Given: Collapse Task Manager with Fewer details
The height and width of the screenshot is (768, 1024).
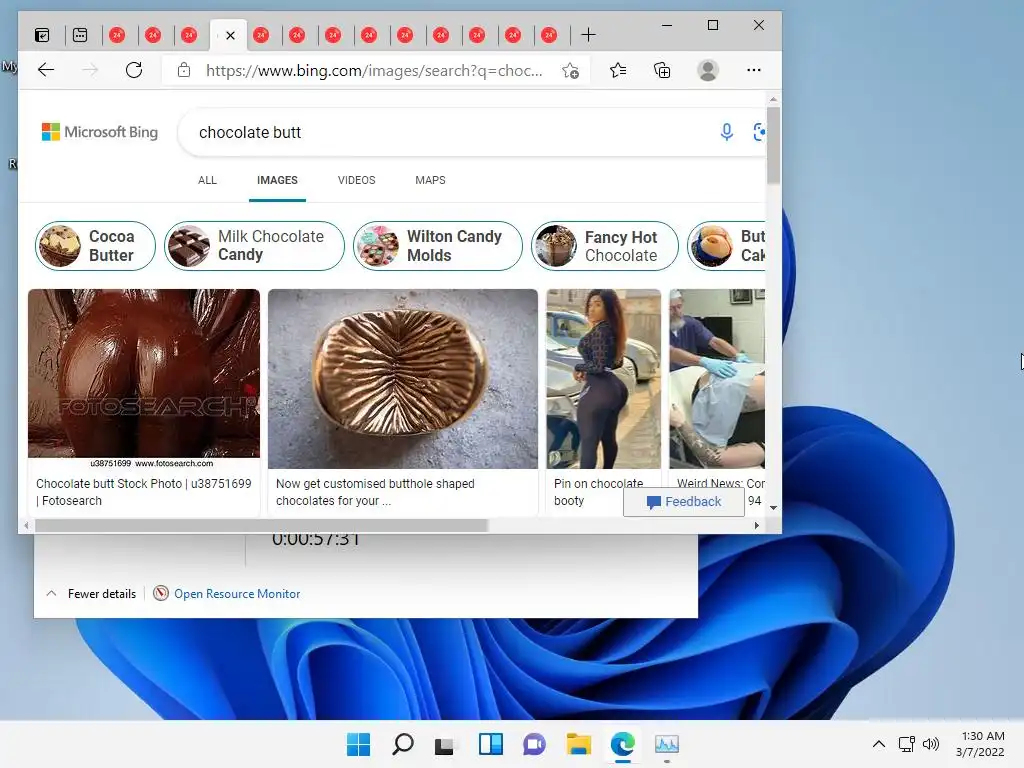Looking at the screenshot, I should pos(91,594).
